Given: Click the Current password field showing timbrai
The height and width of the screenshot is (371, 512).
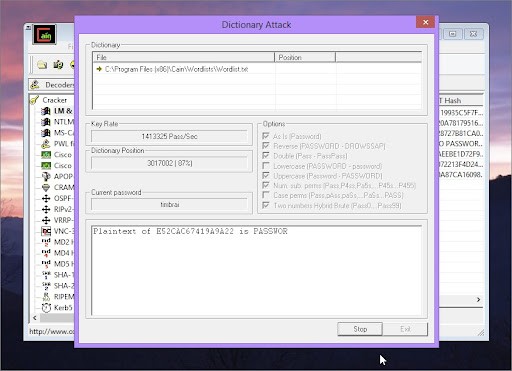Looking at the screenshot, I should tap(169, 205).
